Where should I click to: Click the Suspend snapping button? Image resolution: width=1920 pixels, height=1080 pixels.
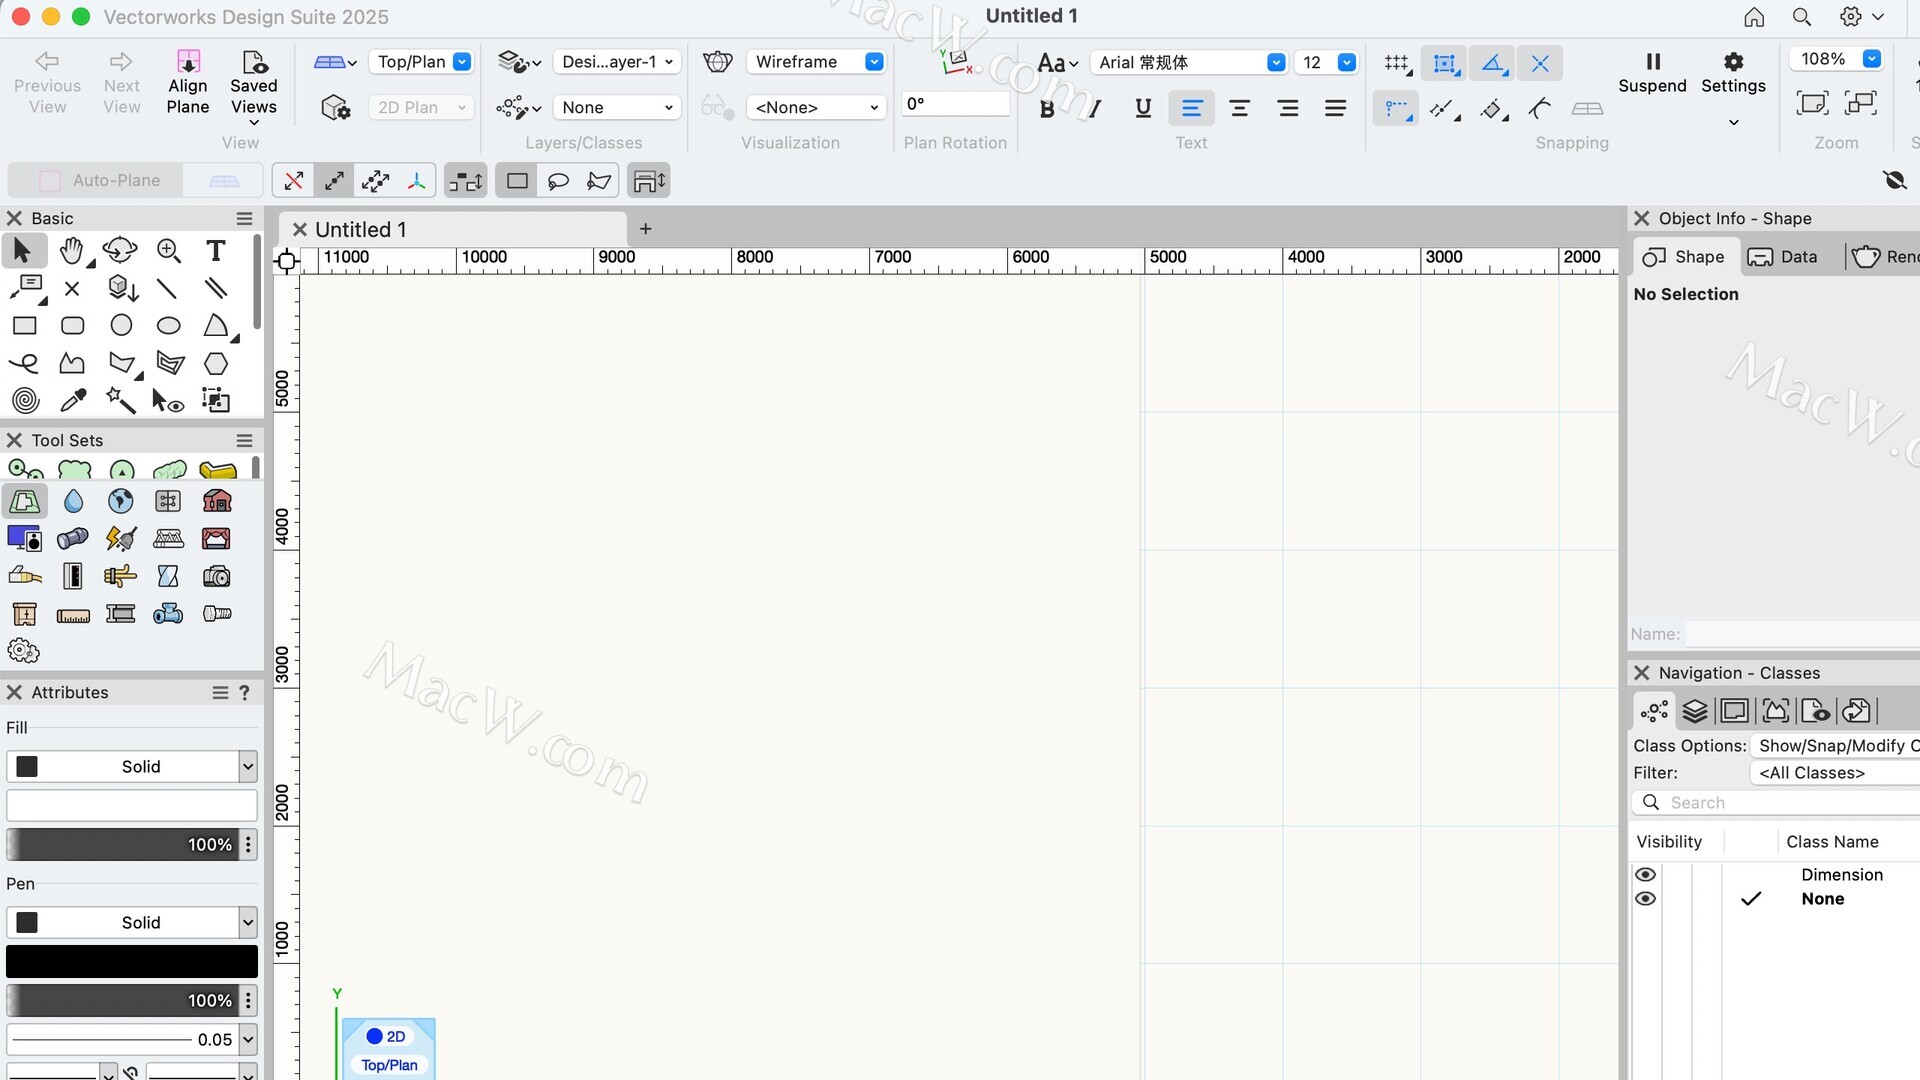(1652, 73)
